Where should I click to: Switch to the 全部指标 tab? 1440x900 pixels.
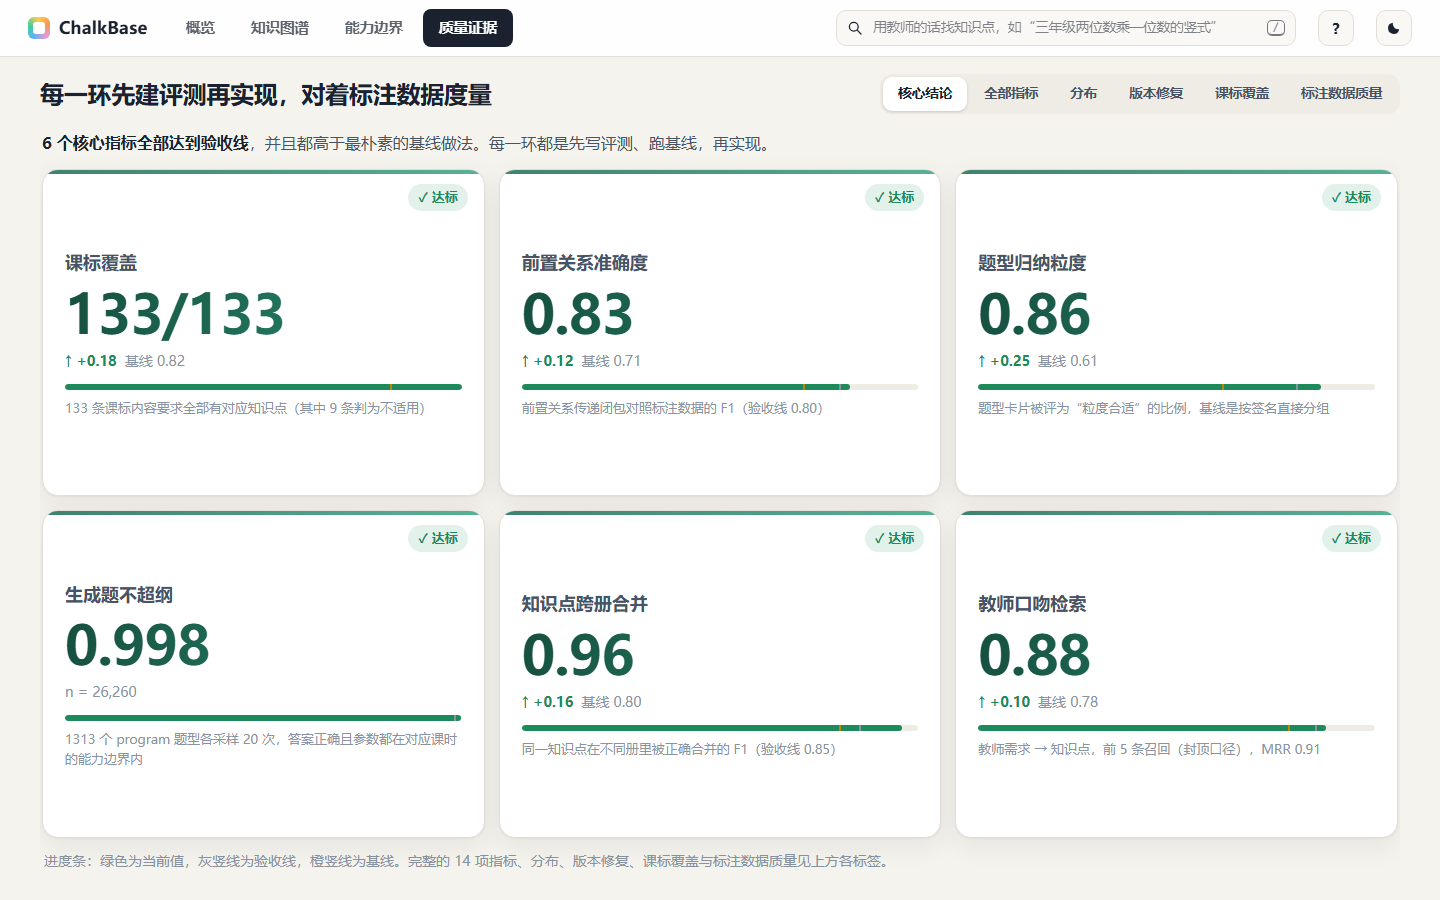[1011, 93]
